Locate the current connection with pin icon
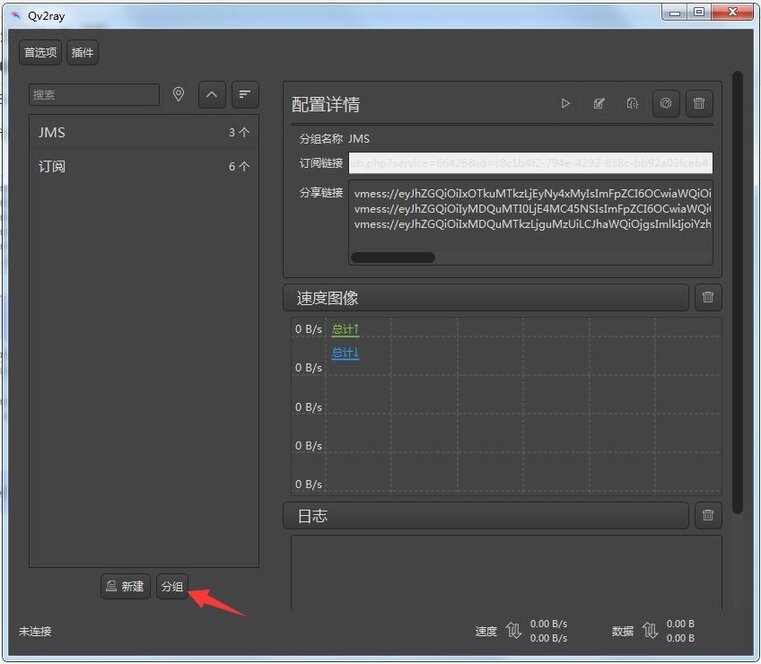 179,94
